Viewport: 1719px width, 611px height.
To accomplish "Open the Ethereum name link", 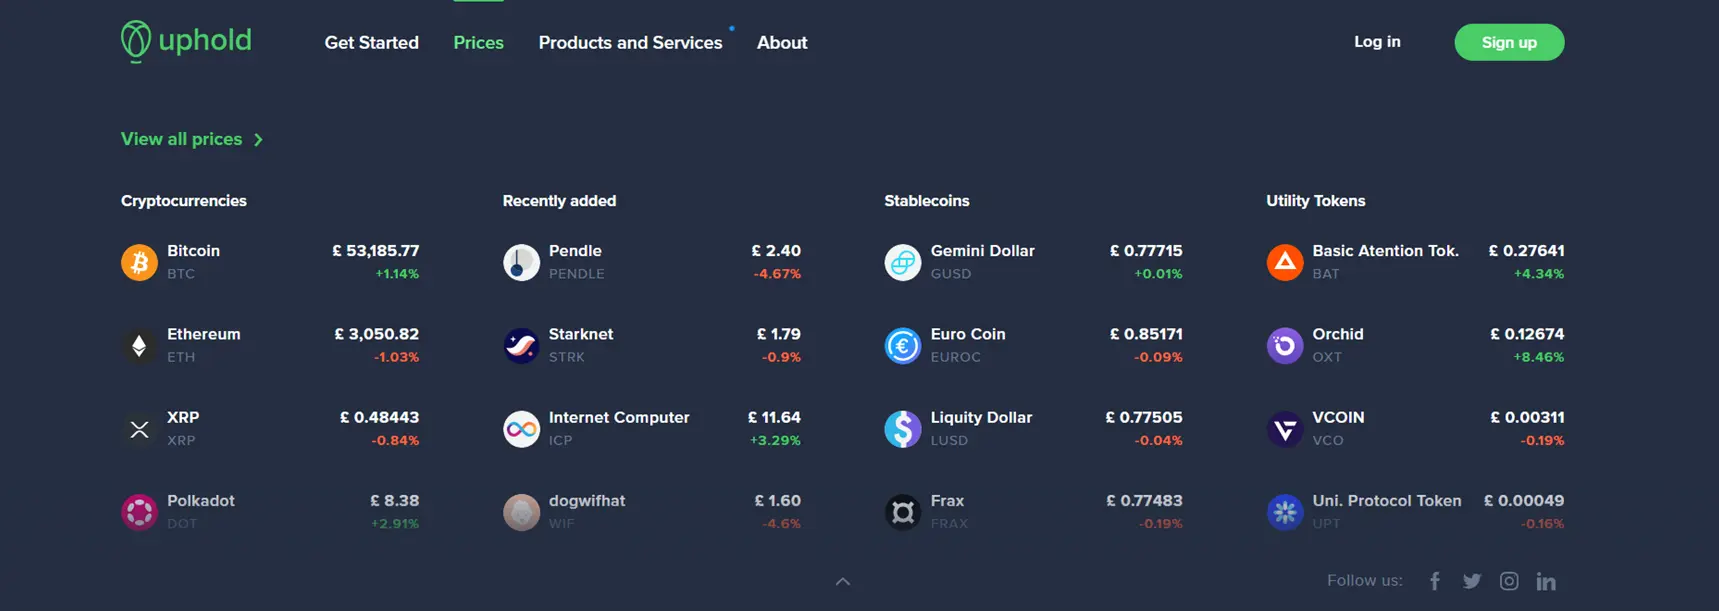I will pyautogui.click(x=204, y=334).
